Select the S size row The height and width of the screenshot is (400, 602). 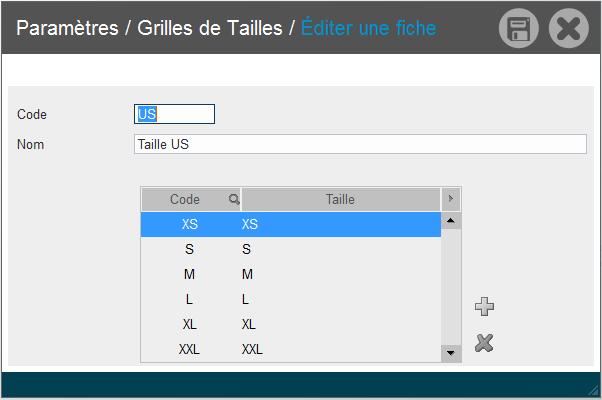coord(291,249)
